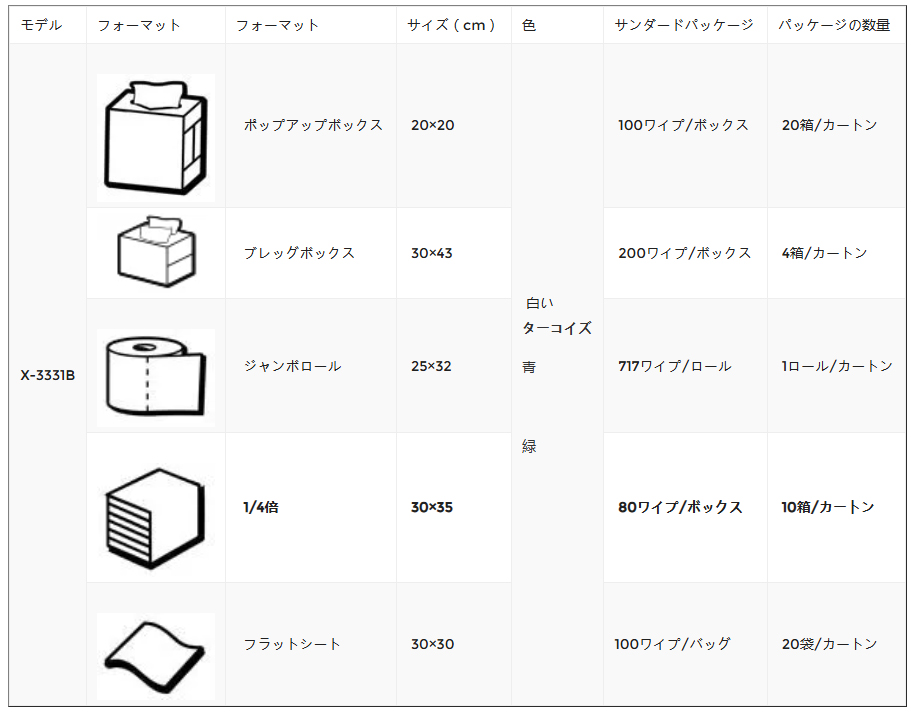Image resolution: width=911 pixels, height=715 pixels.
Task: Click the ターコイズ color text
Action: 557,328
